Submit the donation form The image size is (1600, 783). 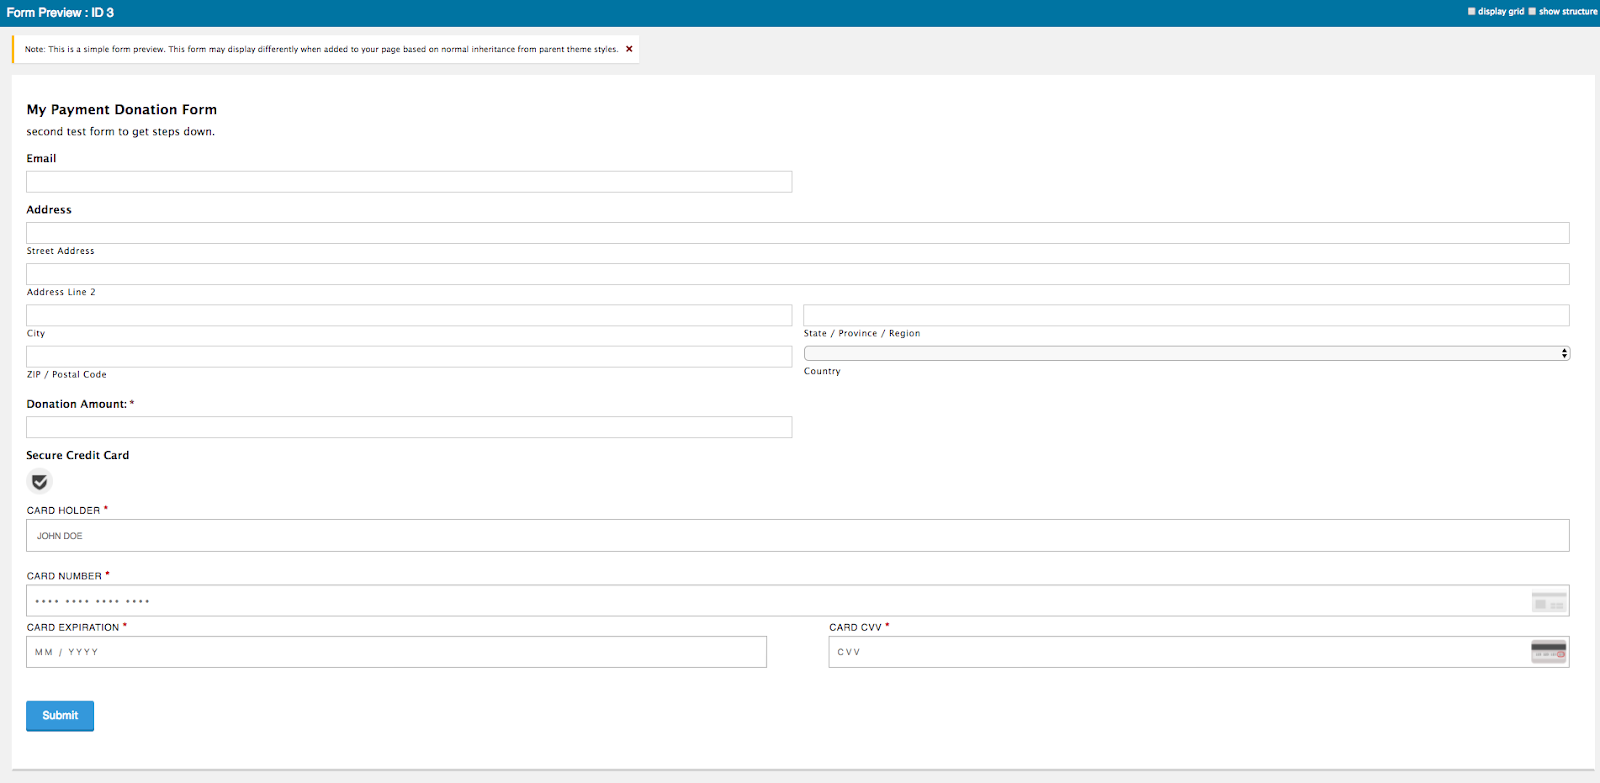click(60, 716)
